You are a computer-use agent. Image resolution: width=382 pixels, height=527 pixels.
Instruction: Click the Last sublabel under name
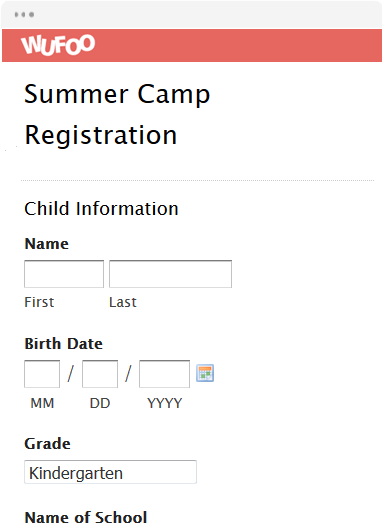(x=123, y=302)
